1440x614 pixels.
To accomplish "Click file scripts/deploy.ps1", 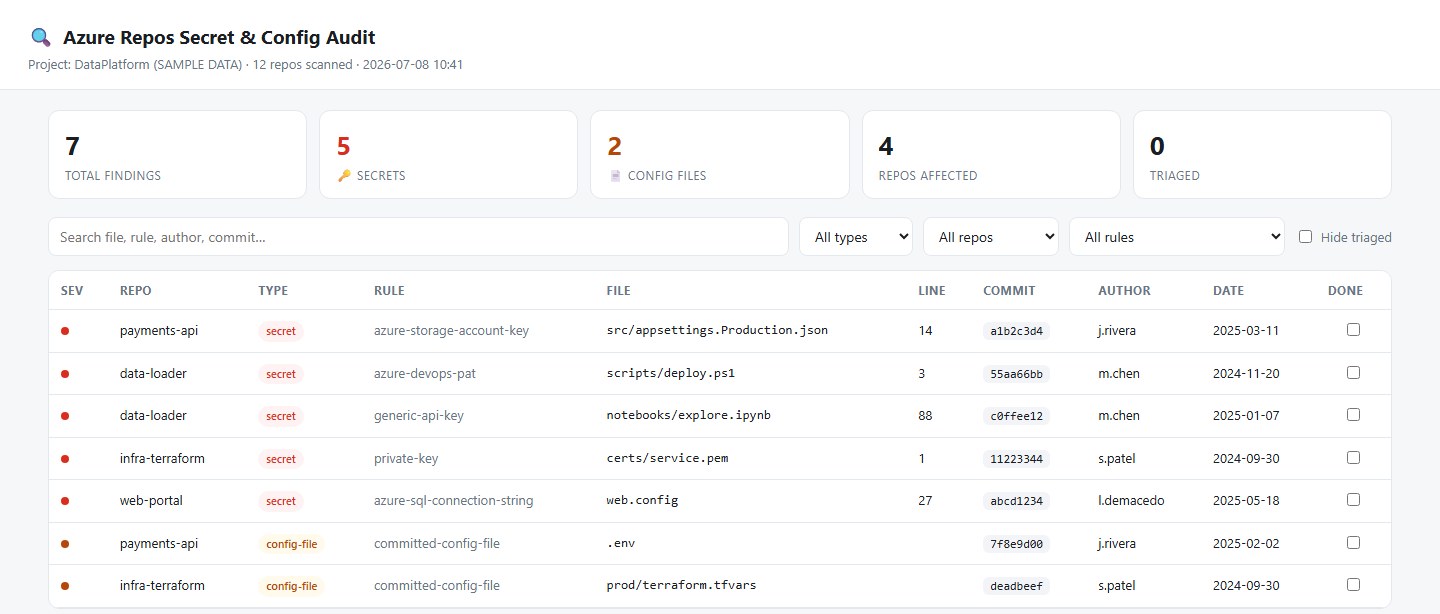I will 671,373.
